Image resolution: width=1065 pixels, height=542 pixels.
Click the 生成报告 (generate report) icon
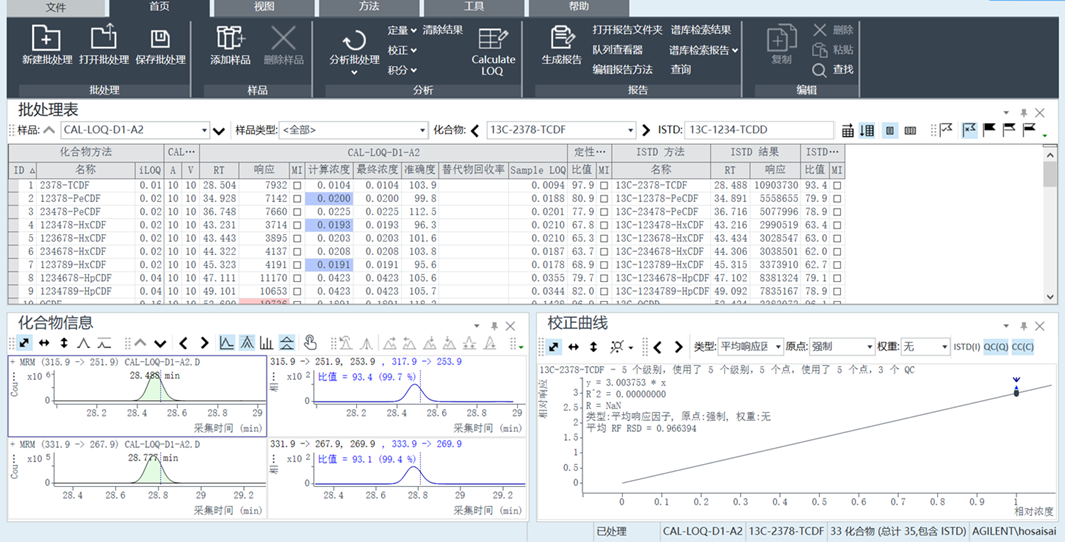561,37
